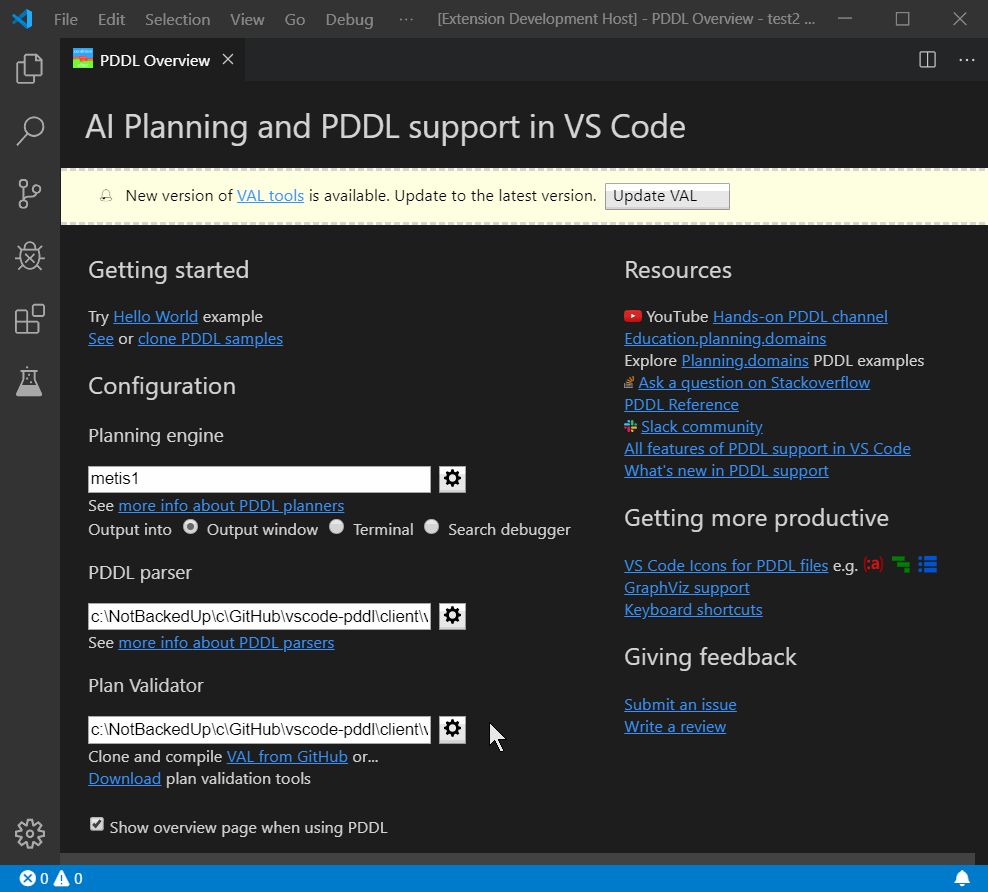Viewport: 988px width, 892px height.
Task: Open Hands-on PDDL channel link
Action: click(800, 316)
